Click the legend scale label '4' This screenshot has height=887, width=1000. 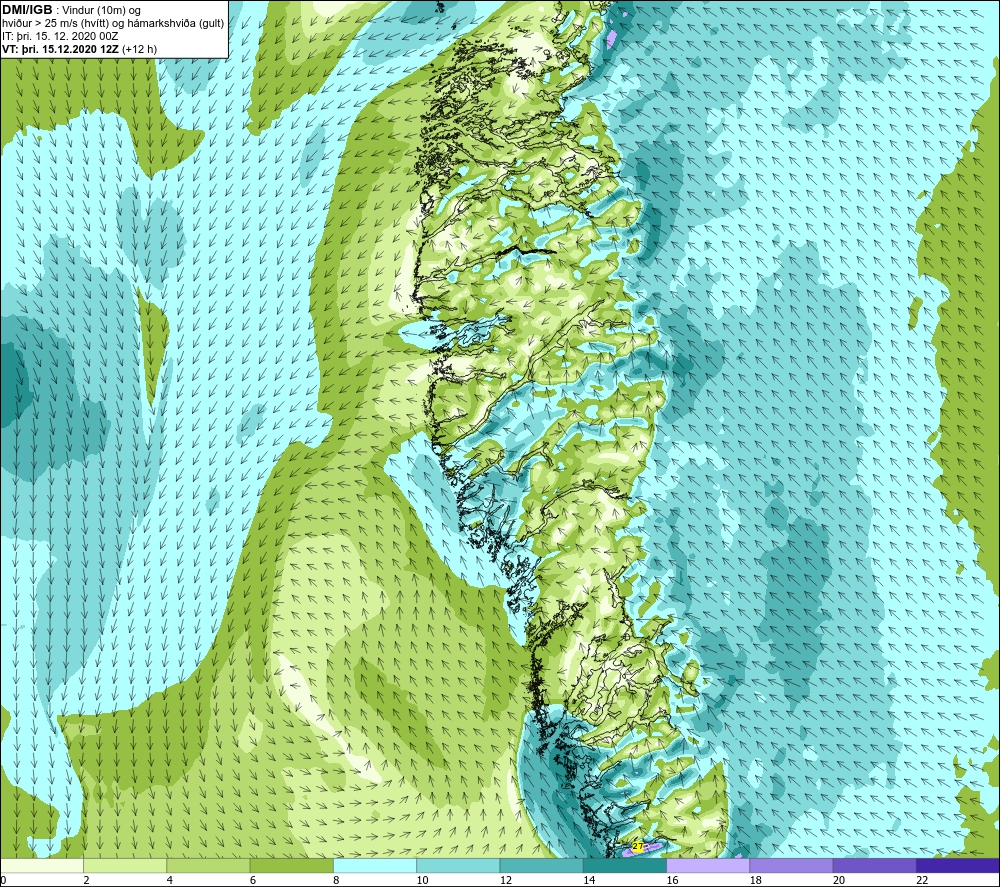point(170,880)
